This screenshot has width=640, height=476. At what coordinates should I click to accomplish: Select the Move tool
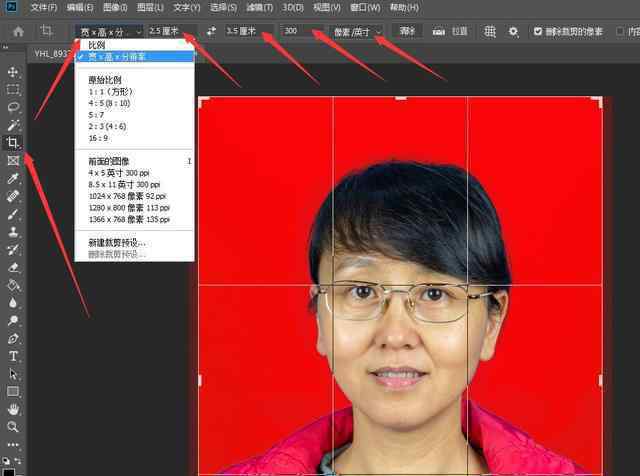click(x=13, y=72)
